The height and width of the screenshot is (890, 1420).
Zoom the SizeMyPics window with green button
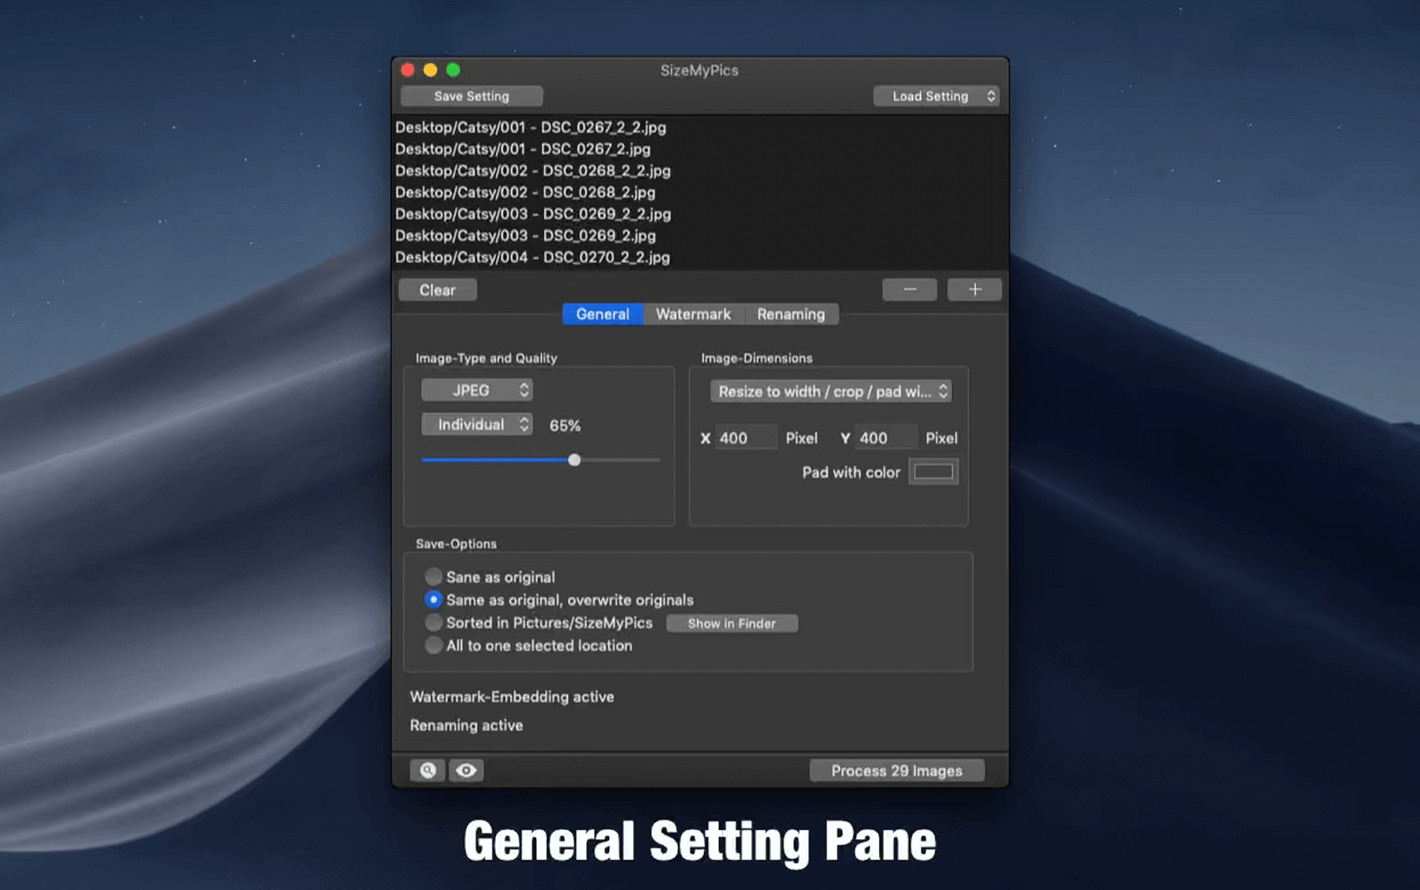(453, 70)
